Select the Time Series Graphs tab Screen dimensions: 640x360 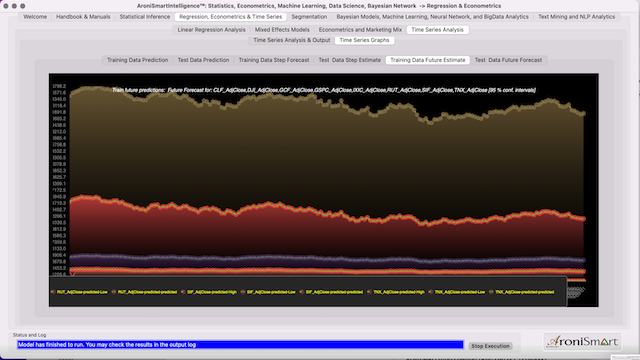(364, 40)
